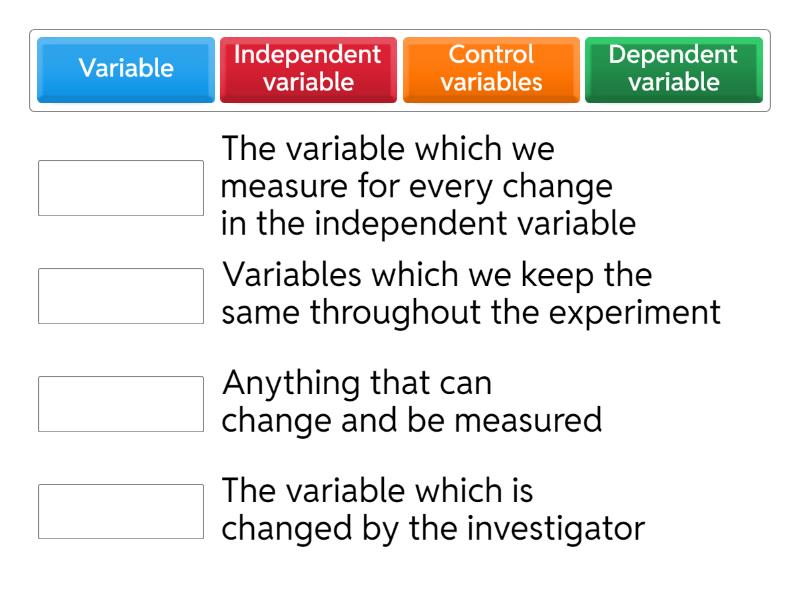
Task: Choose the Dependent variable tile
Action: click(x=673, y=69)
